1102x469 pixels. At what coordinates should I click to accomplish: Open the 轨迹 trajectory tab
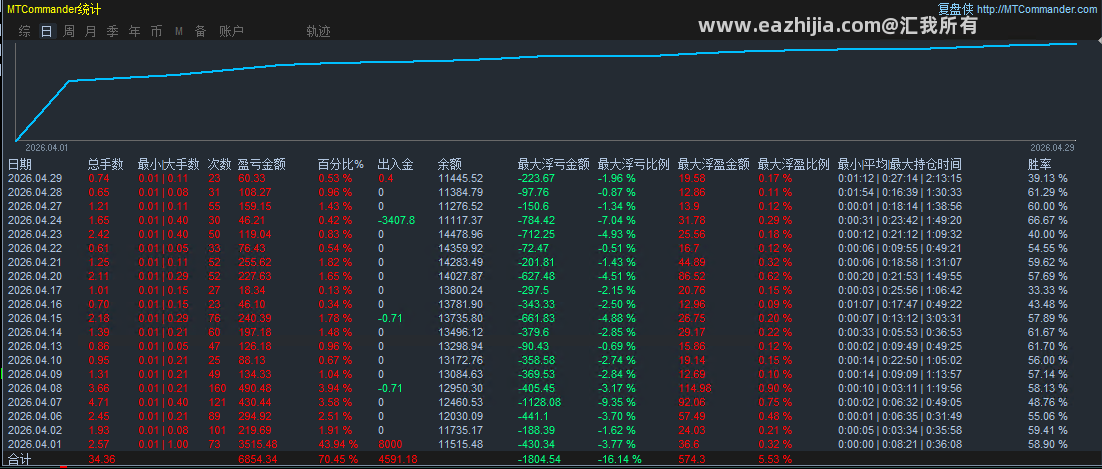(318, 31)
